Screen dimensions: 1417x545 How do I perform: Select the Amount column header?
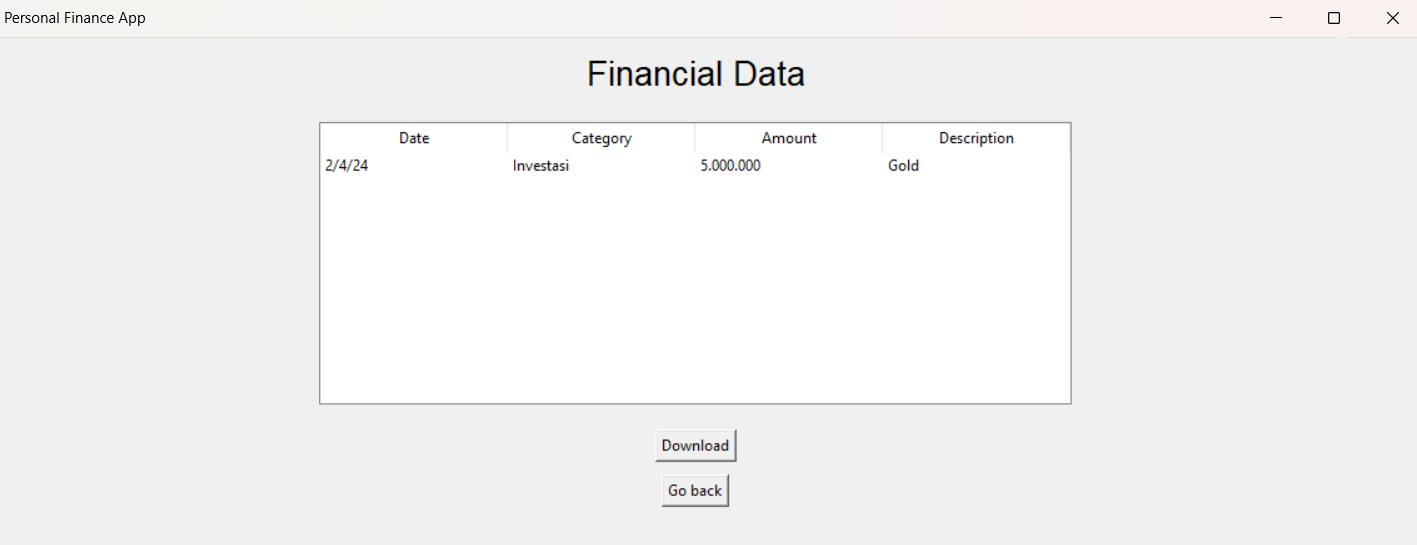(x=788, y=138)
